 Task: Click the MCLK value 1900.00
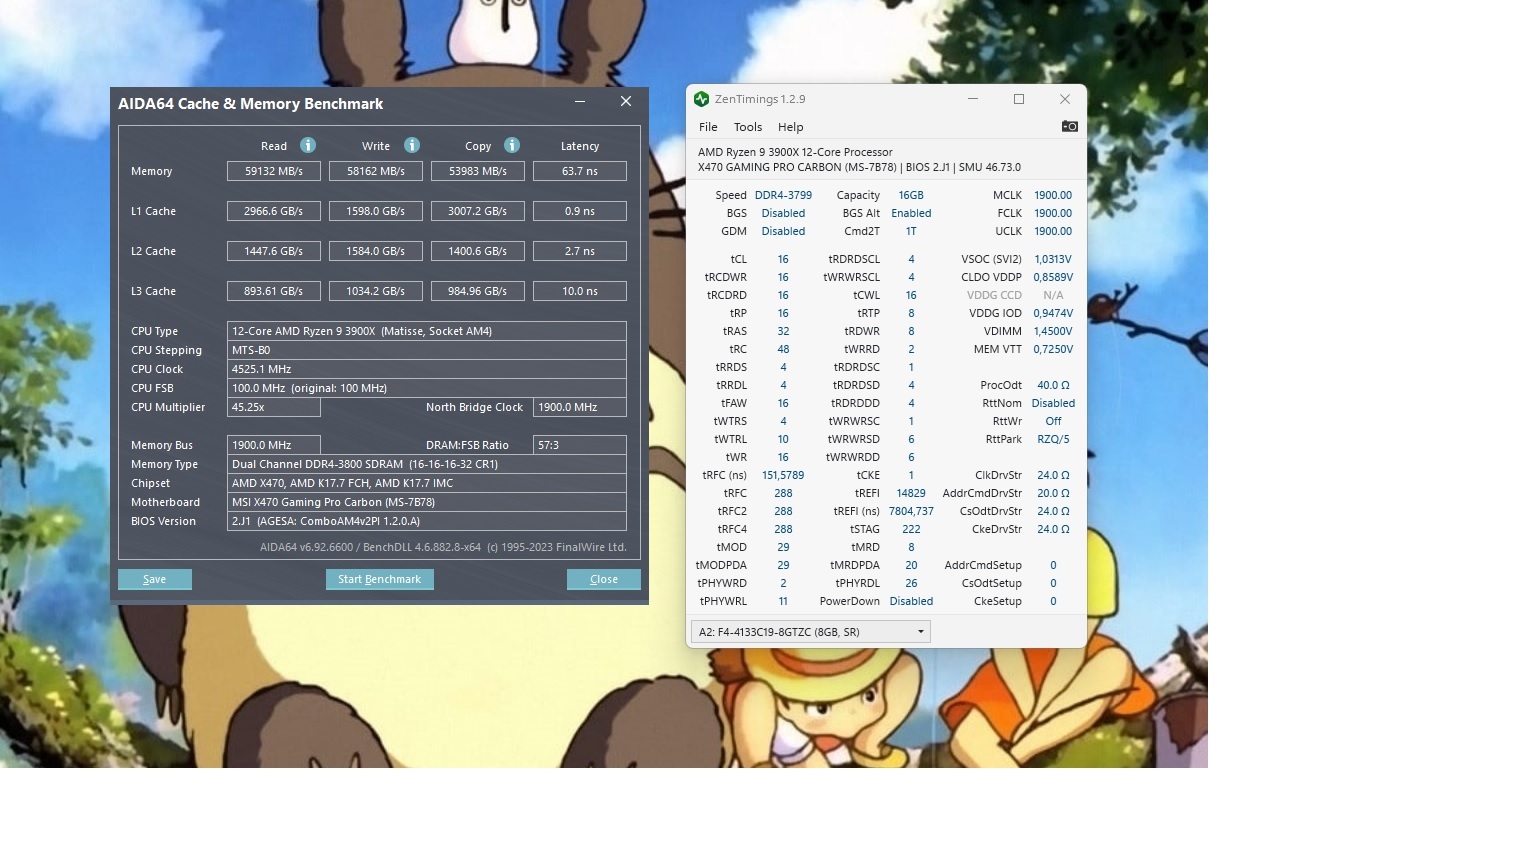1053,195
